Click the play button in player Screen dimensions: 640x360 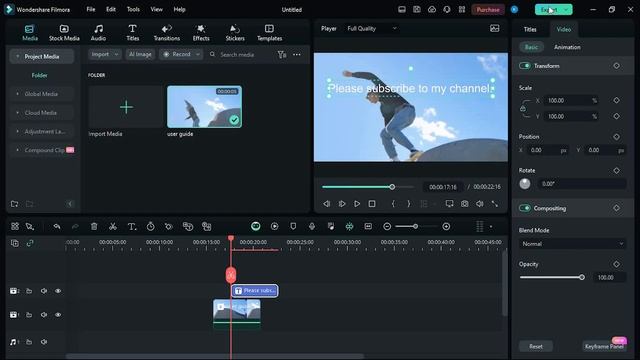point(357,203)
